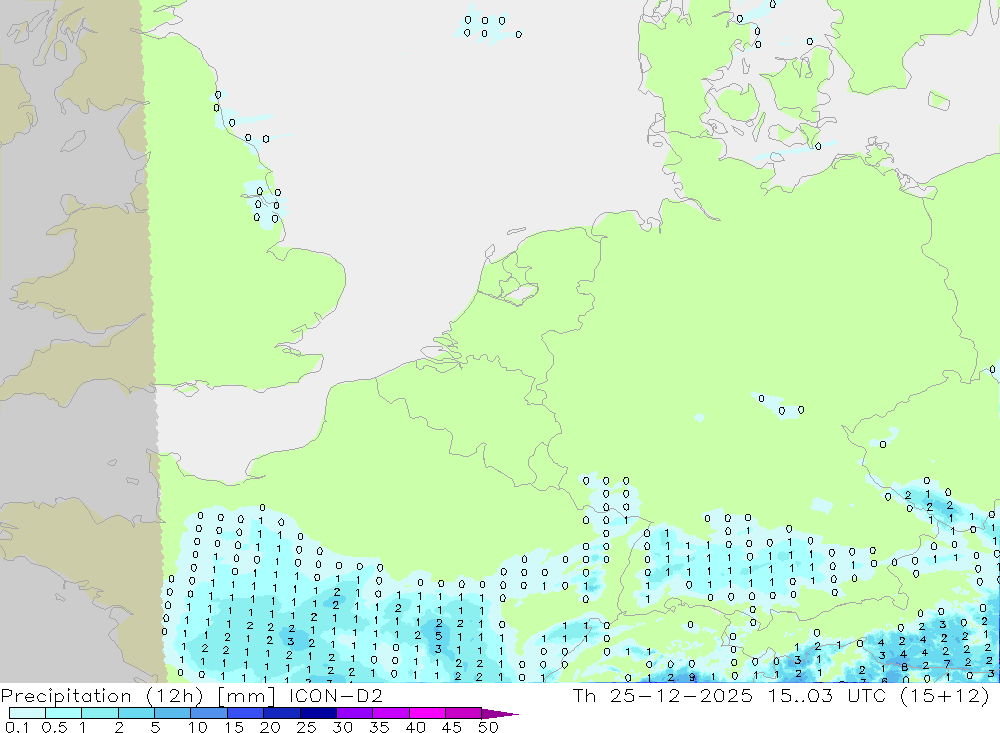
Task: Pick the 10–15 mm legend swatch
Action: coord(209,713)
